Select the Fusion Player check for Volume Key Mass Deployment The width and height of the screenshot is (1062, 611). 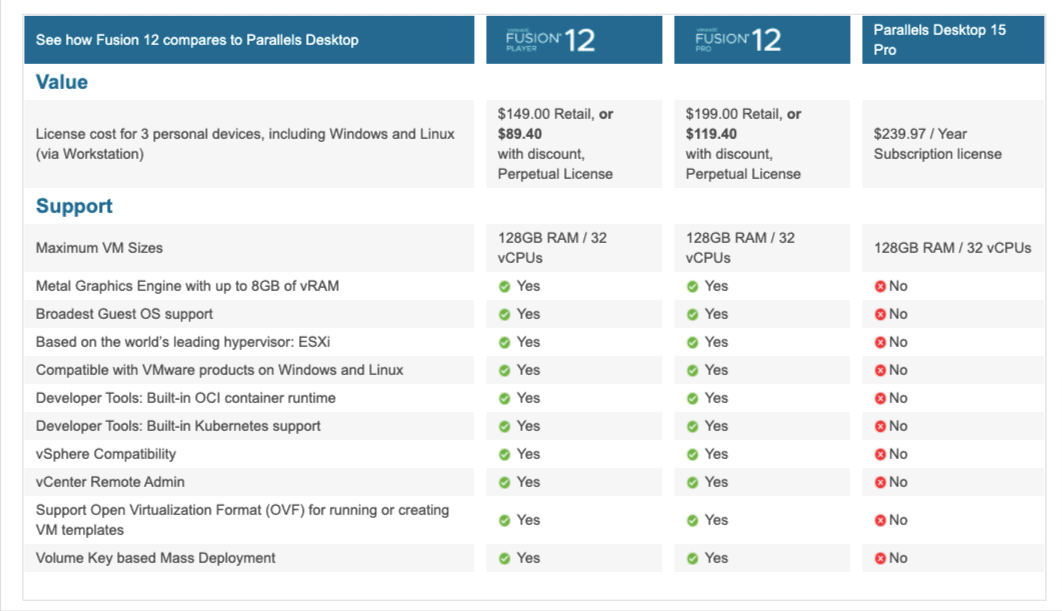505,559
